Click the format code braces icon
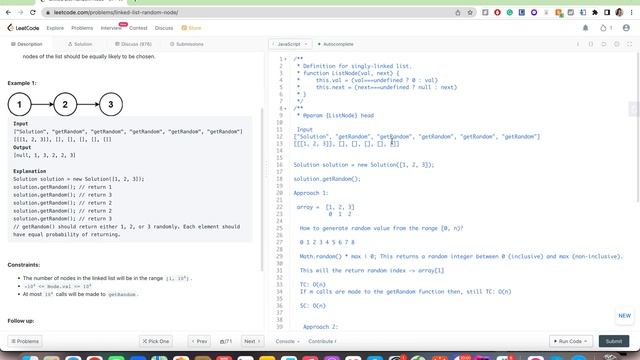640x360 pixels. point(591,44)
